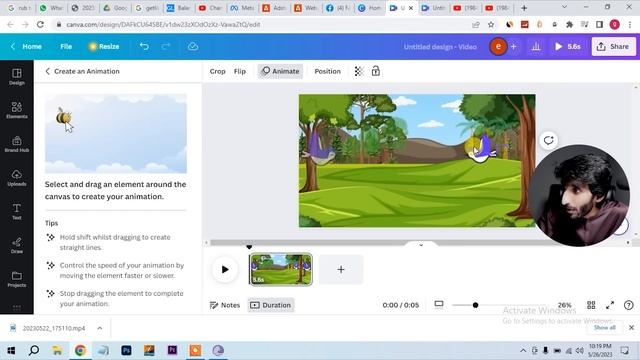The height and width of the screenshot is (360, 640).
Task: Show hidden system tray icons
Action: [523, 351]
